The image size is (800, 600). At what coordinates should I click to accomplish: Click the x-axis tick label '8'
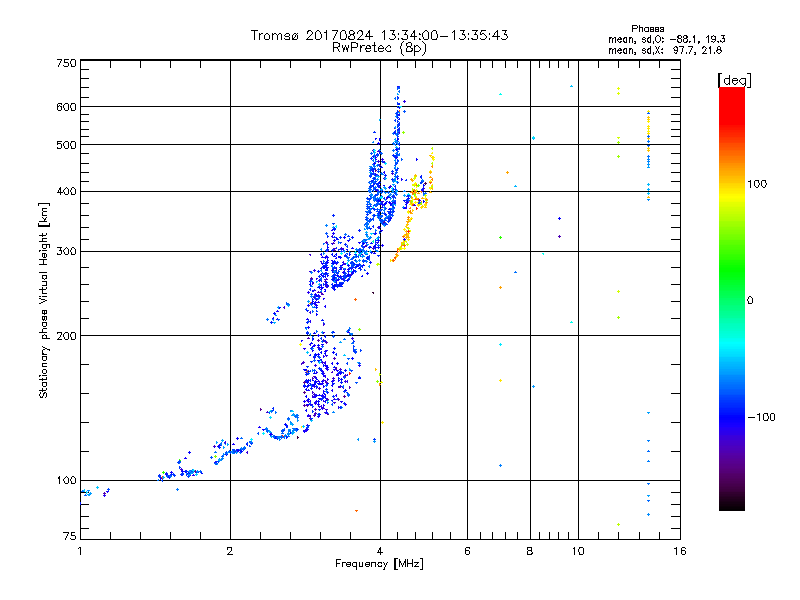click(x=530, y=551)
